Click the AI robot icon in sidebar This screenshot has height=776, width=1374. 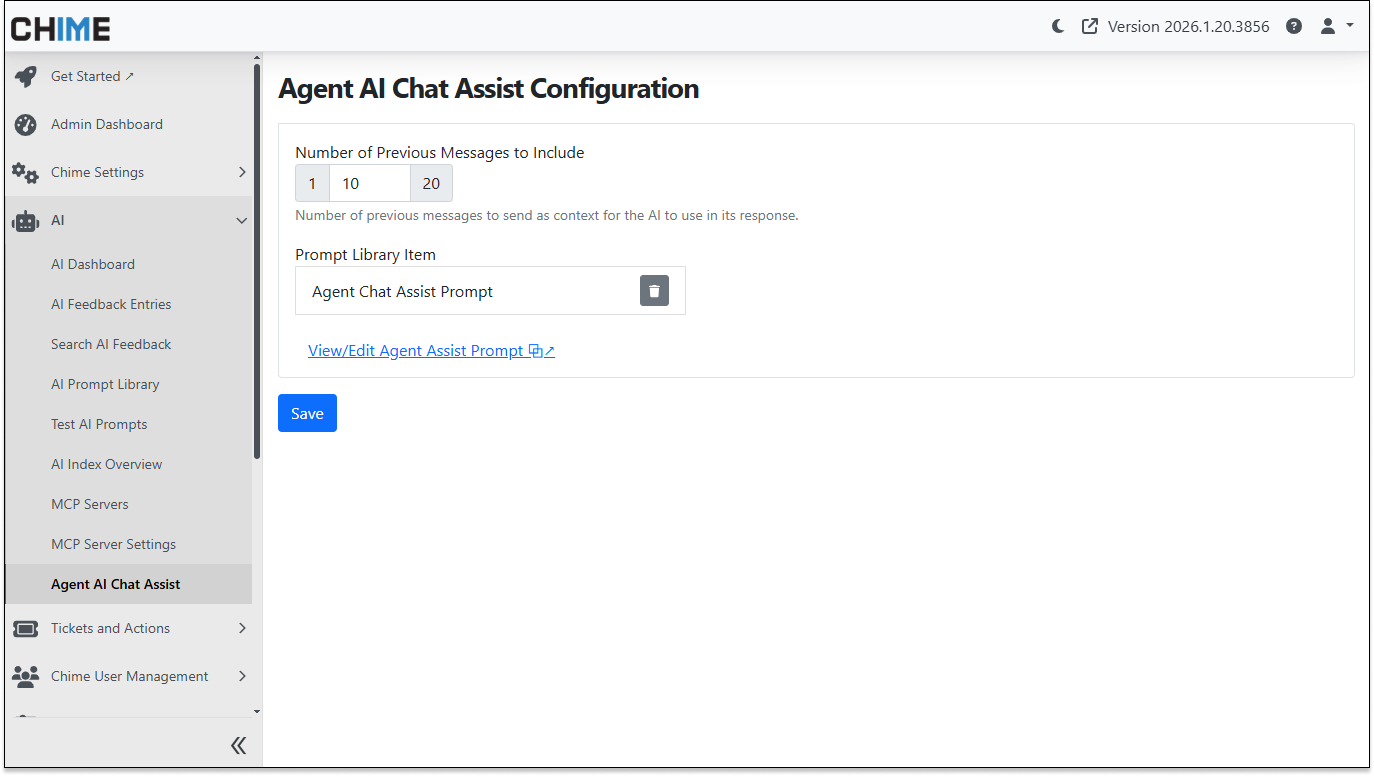pyautogui.click(x=26, y=221)
